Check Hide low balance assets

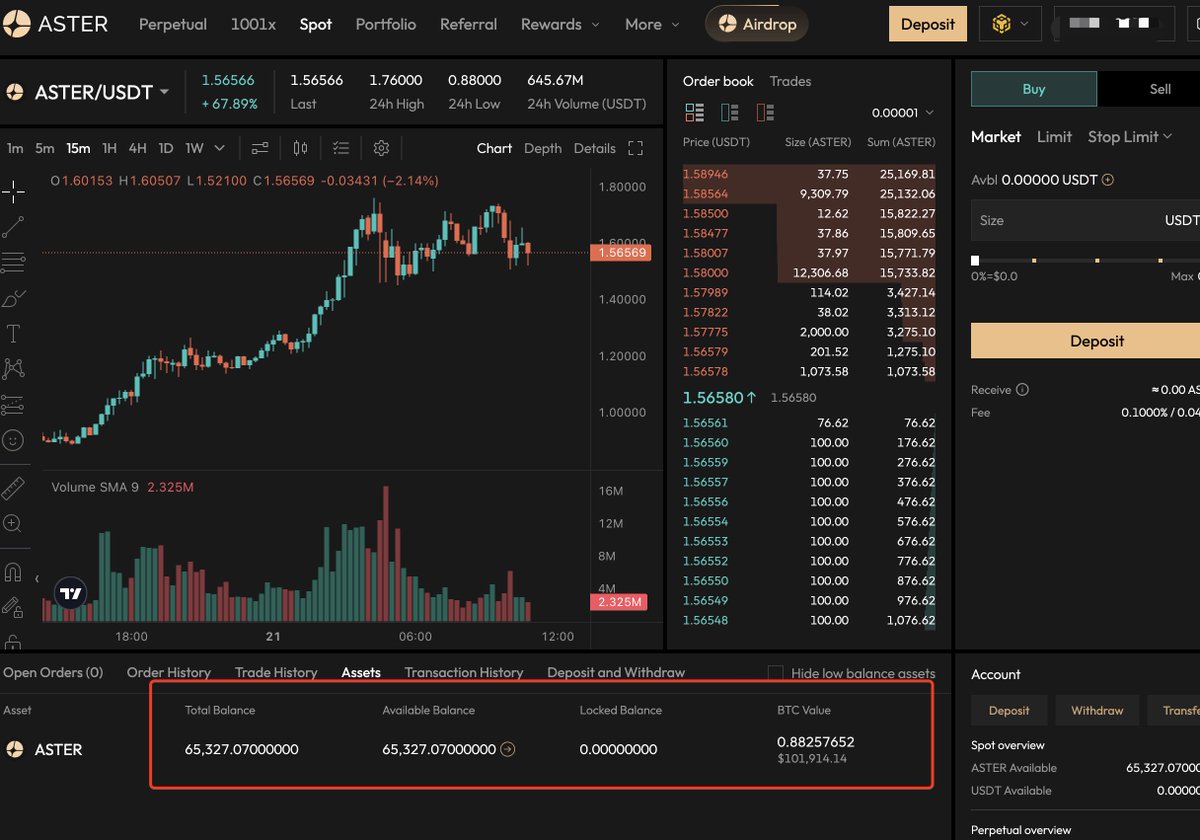pyautogui.click(x=775, y=673)
